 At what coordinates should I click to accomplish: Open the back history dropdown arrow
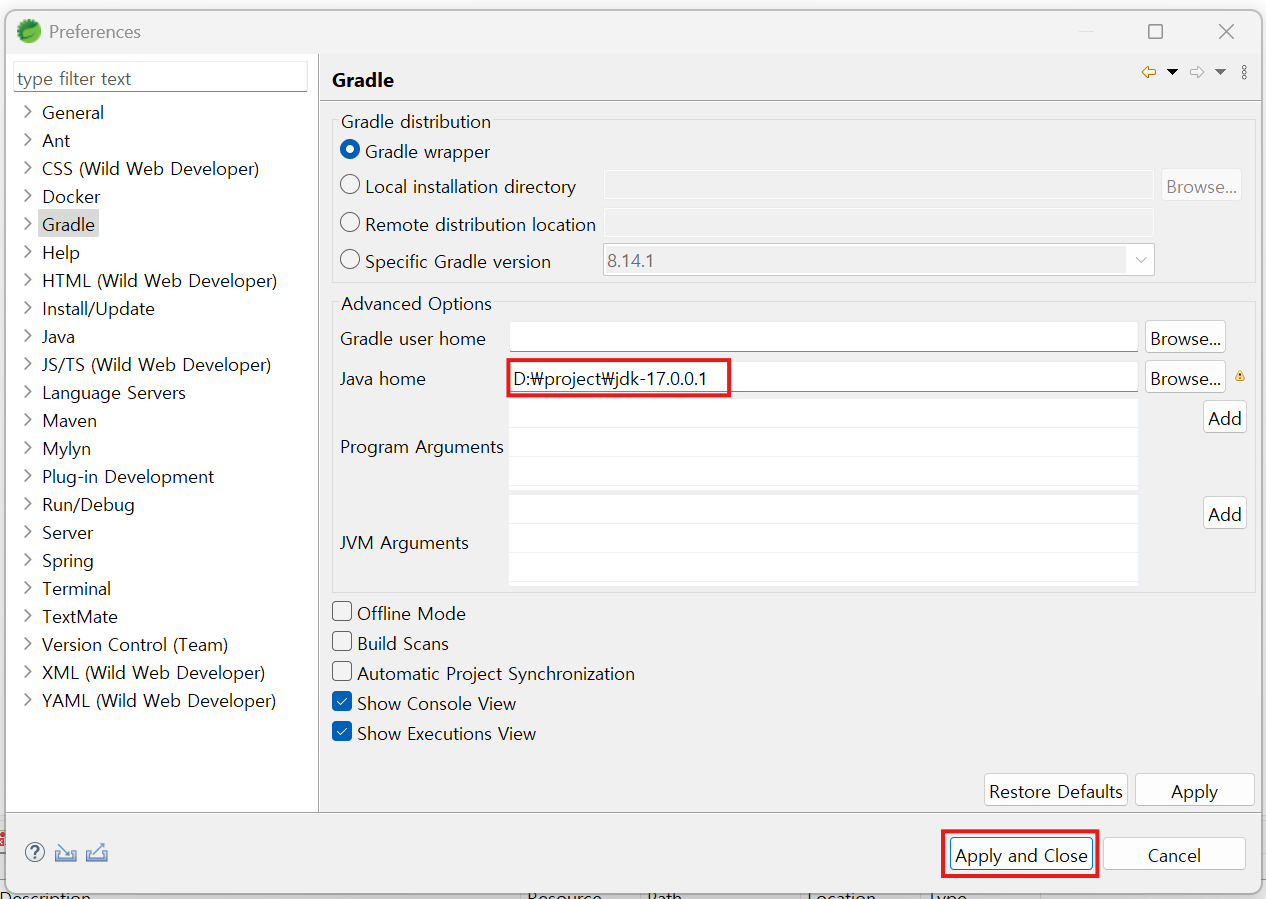pos(1172,72)
